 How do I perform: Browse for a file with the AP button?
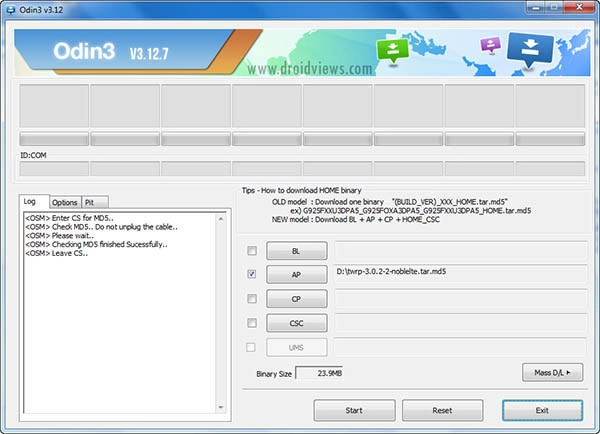[x=297, y=274]
